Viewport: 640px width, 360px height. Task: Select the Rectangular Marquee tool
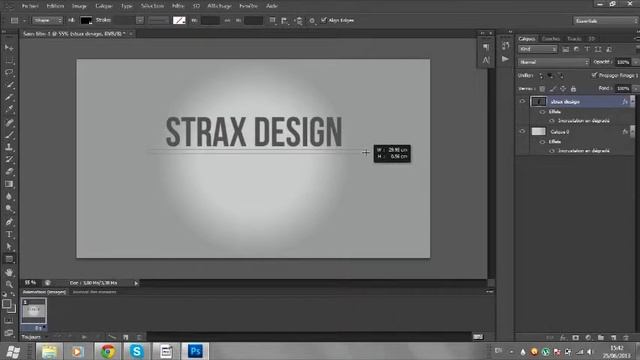pyautogui.click(x=9, y=60)
